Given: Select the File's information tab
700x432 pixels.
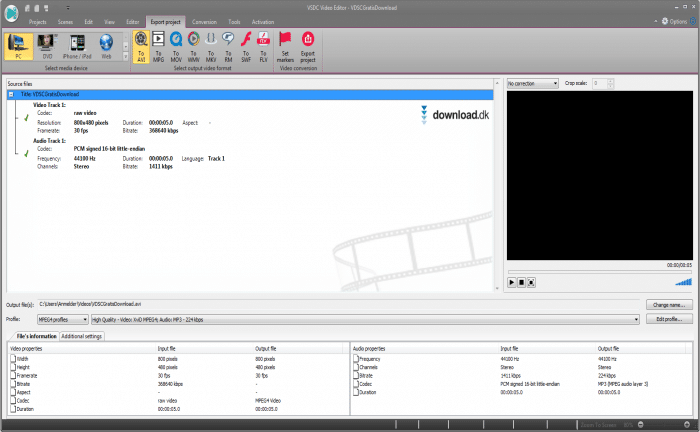Looking at the screenshot, I should click(37, 336).
